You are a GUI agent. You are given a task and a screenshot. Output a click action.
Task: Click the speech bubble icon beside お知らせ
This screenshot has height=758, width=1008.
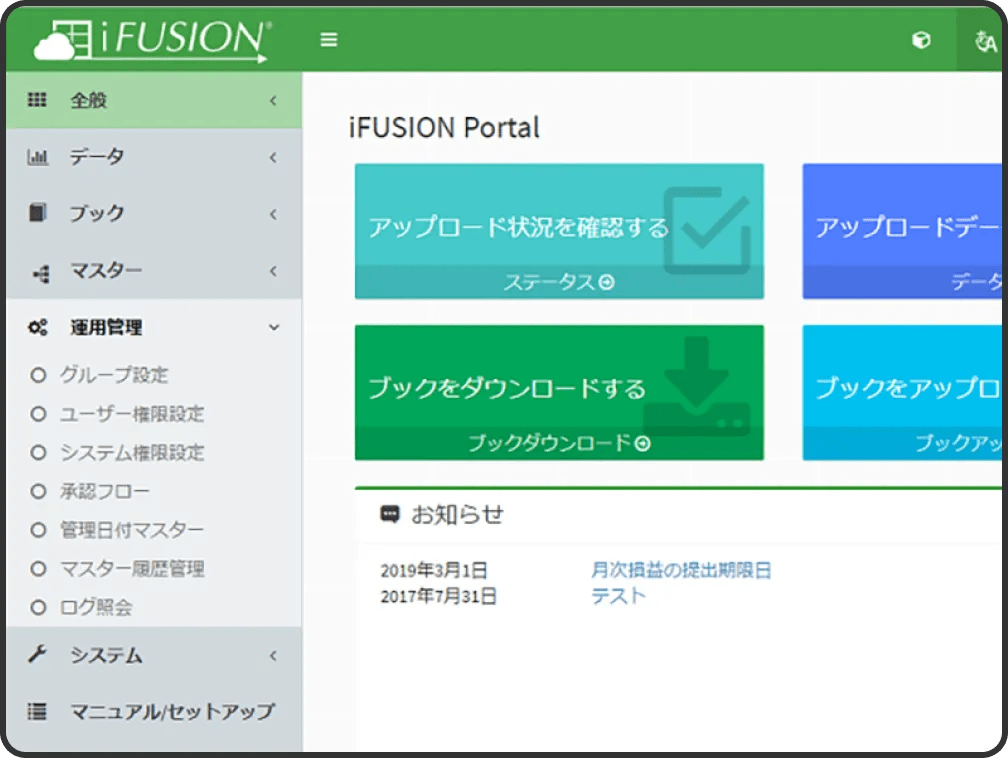[x=390, y=514]
